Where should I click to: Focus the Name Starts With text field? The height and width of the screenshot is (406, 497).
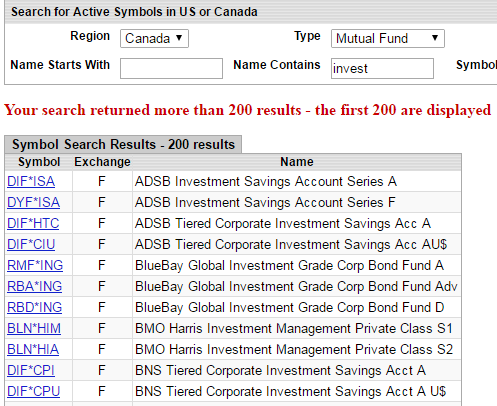point(171,68)
